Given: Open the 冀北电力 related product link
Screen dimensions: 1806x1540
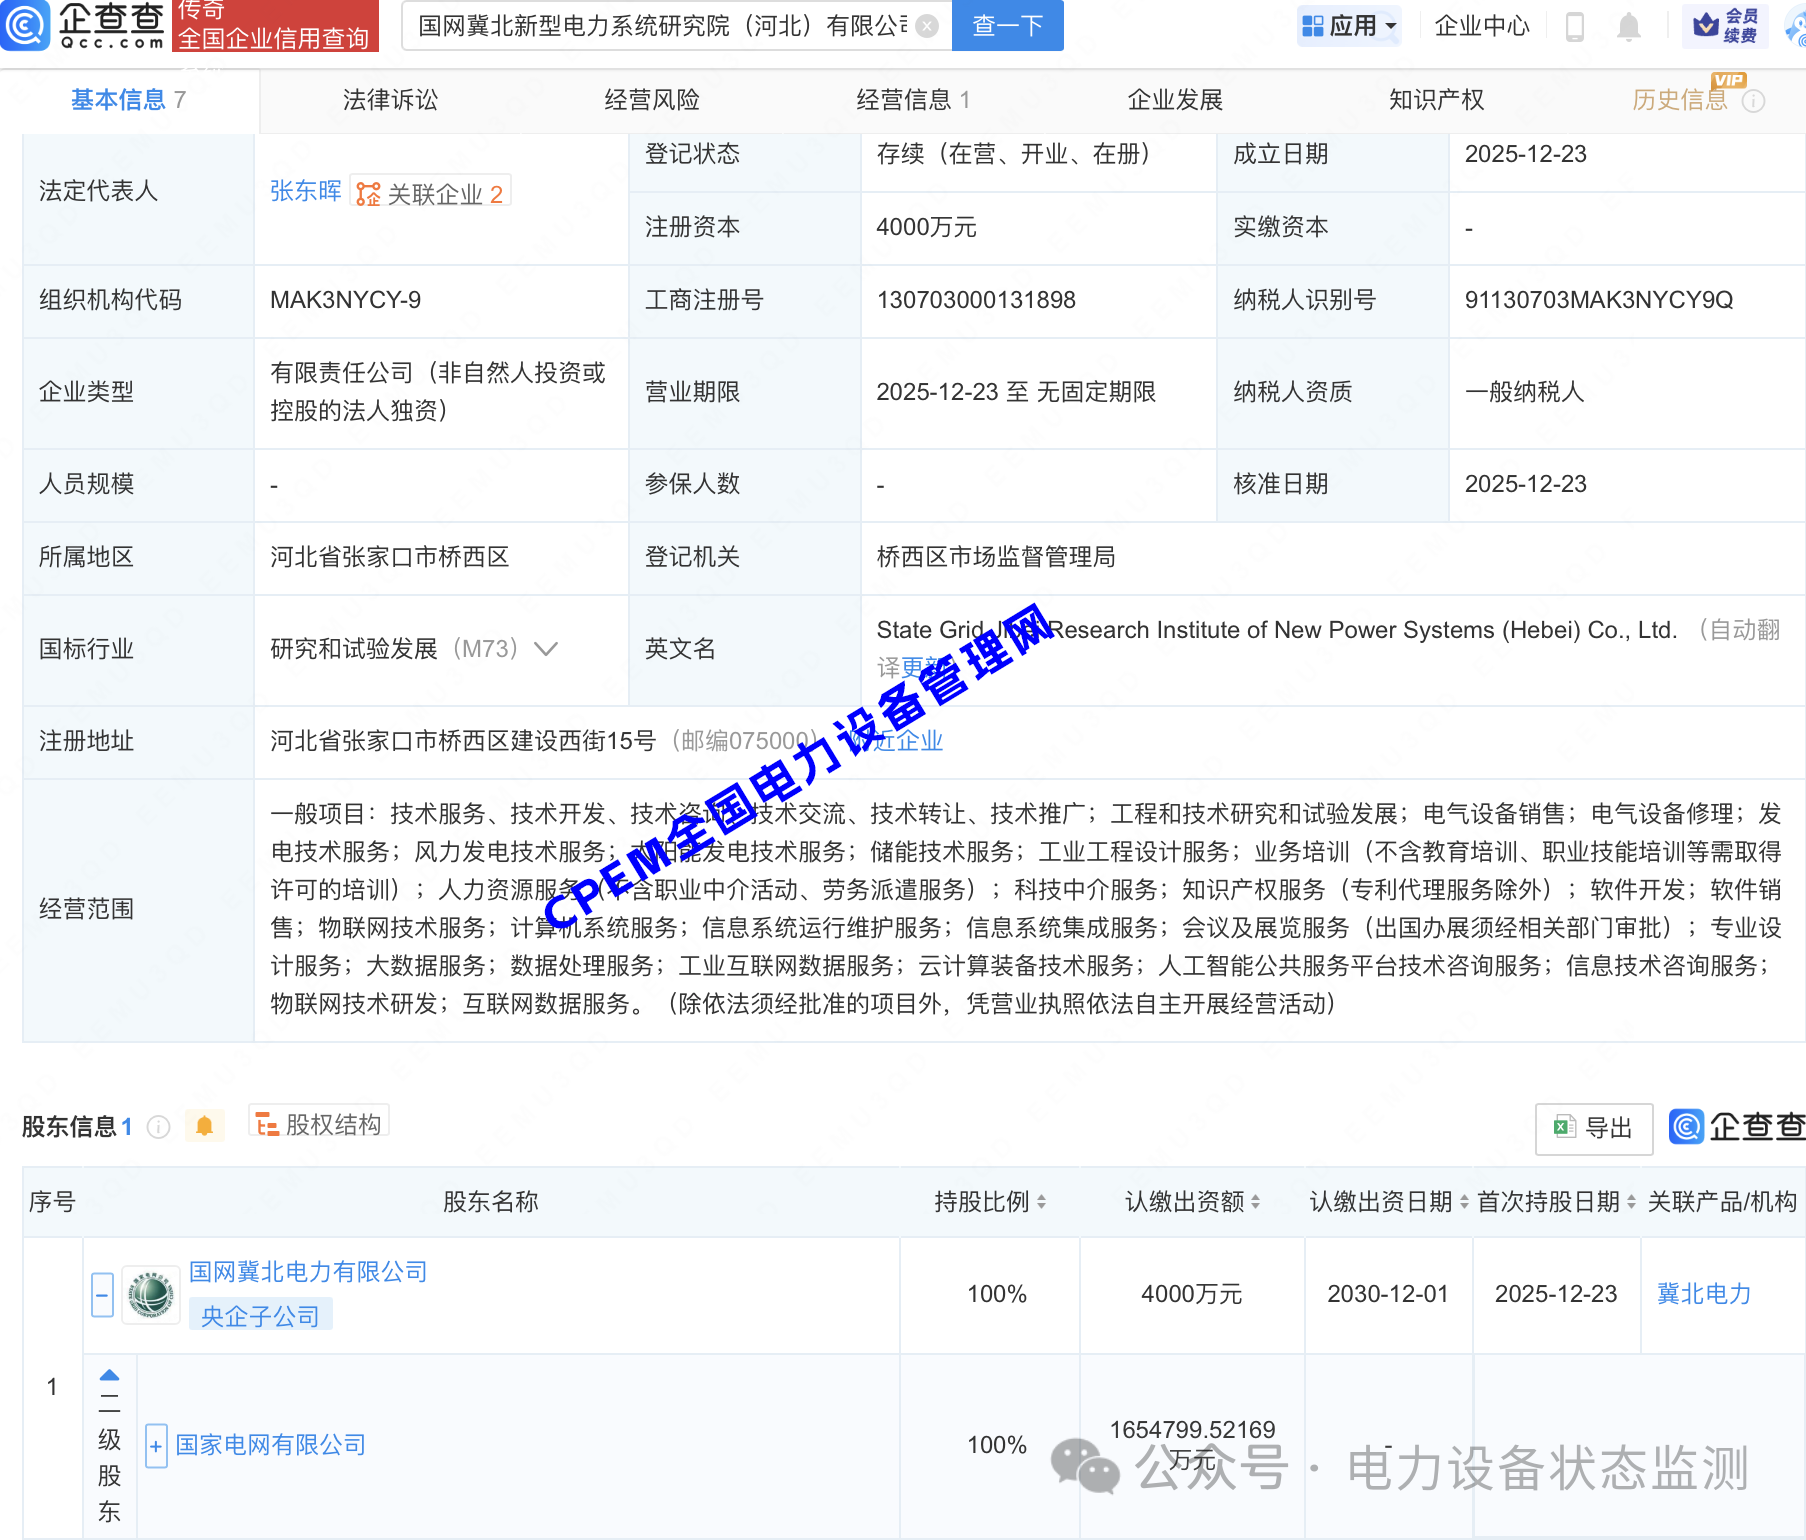Looking at the screenshot, I should [1703, 1294].
